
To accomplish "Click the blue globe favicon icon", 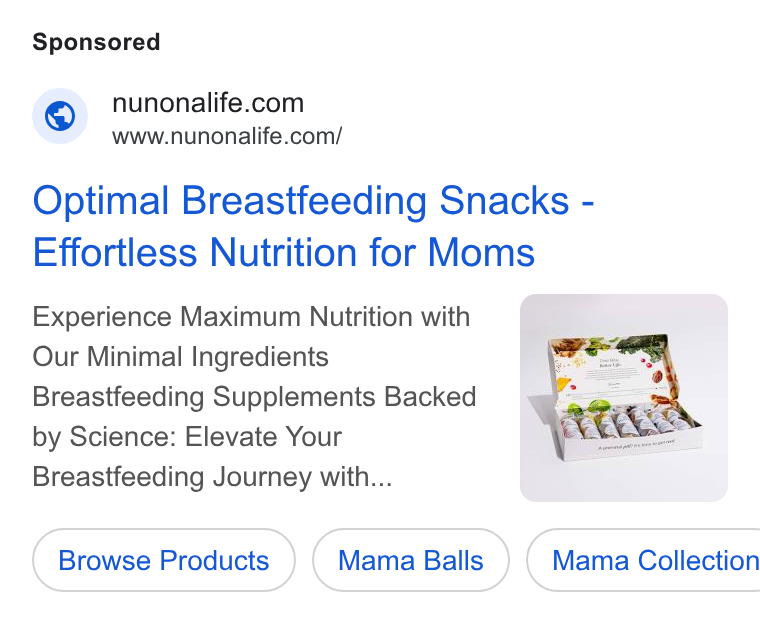I will tap(60, 116).
